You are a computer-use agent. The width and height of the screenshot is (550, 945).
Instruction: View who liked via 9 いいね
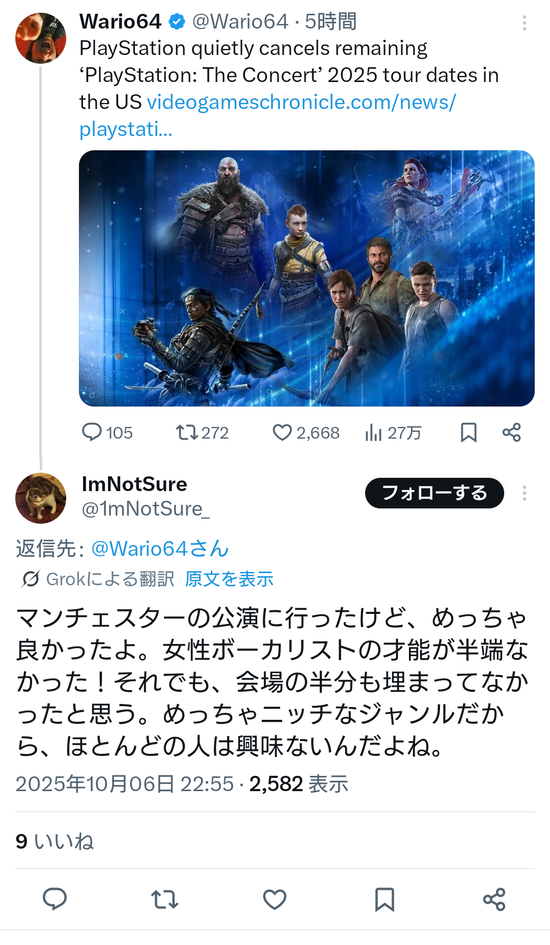click(x=55, y=841)
